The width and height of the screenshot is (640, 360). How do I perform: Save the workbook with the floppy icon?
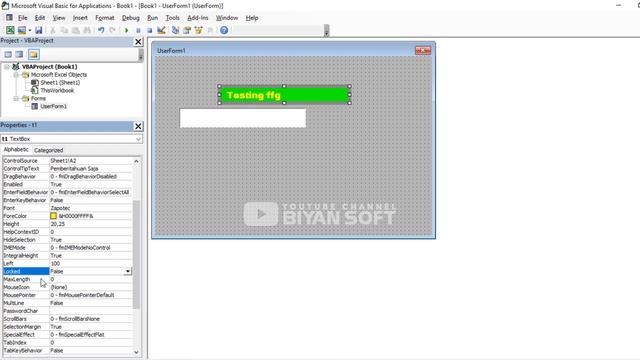click(x=39, y=30)
